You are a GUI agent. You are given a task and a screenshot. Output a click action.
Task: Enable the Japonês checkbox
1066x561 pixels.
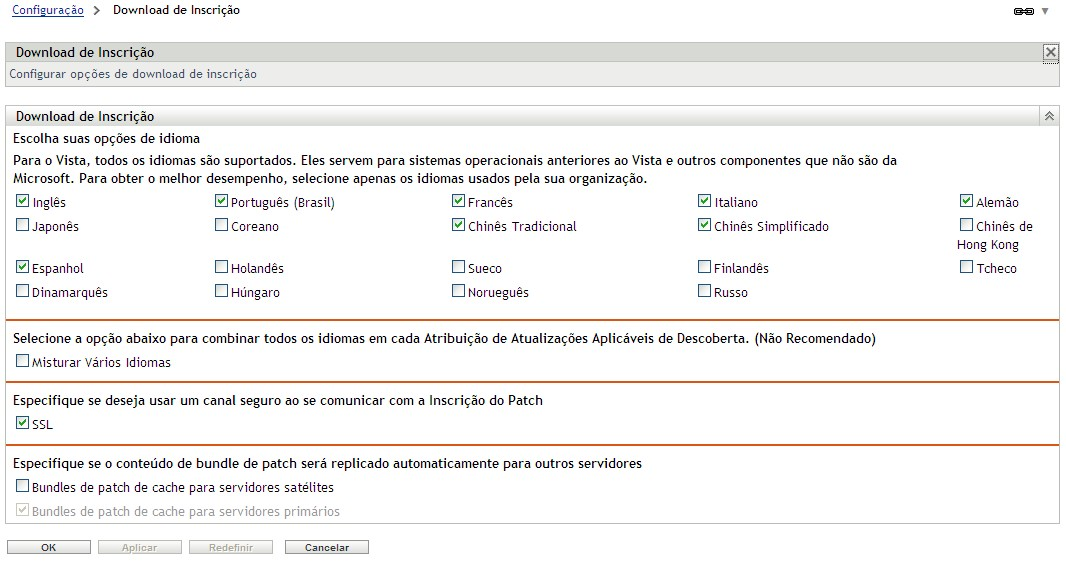click(x=22, y=225)
